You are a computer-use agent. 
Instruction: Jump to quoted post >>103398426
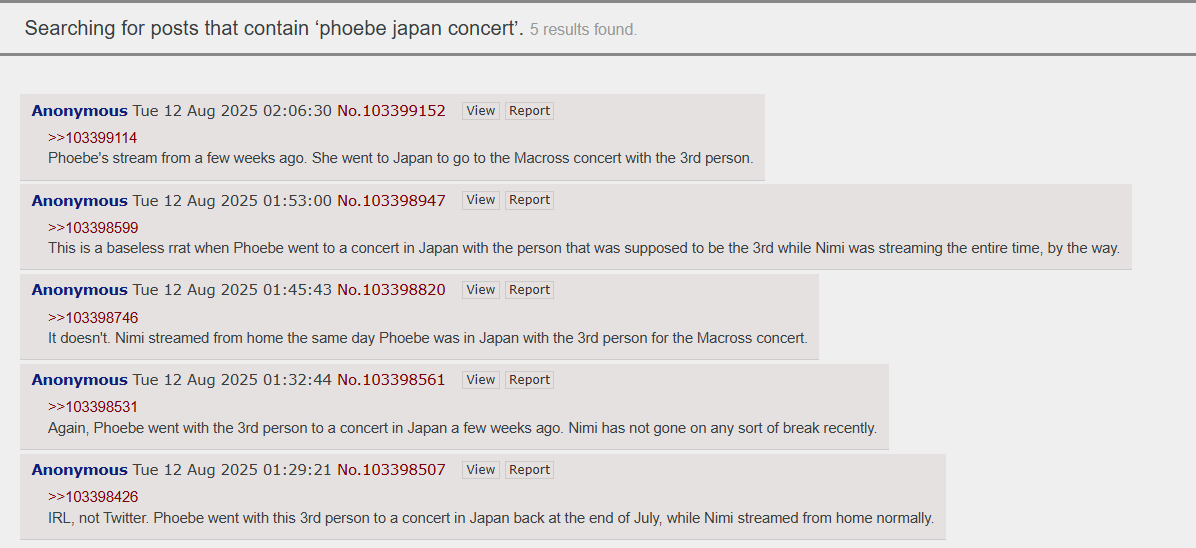click(93, 497)
